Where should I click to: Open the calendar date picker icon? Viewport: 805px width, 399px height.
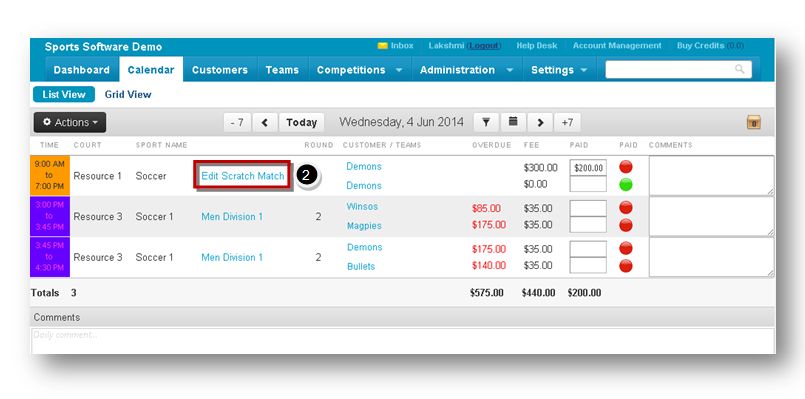[512, 122]
